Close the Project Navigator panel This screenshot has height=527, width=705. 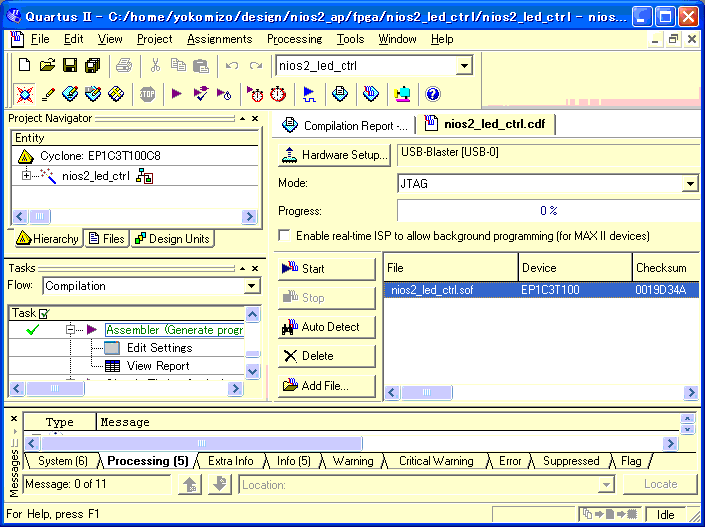255,119
